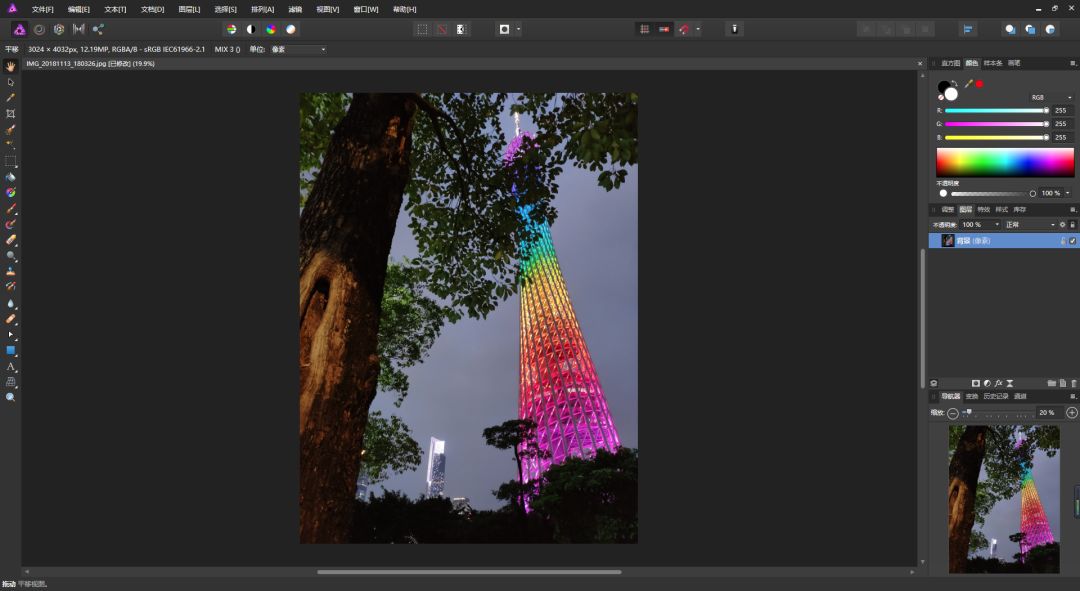Select the Crop tool in left toolbar
The width and height of the screenshot is (1080, 591).
pyautogui.click(x=11, y=113)
